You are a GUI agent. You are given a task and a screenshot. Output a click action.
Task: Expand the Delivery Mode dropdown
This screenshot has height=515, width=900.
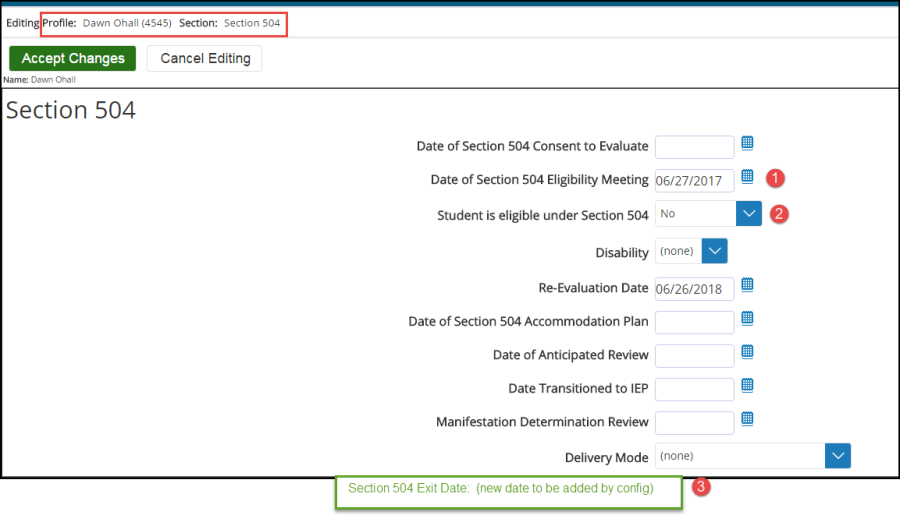(837, 456)
